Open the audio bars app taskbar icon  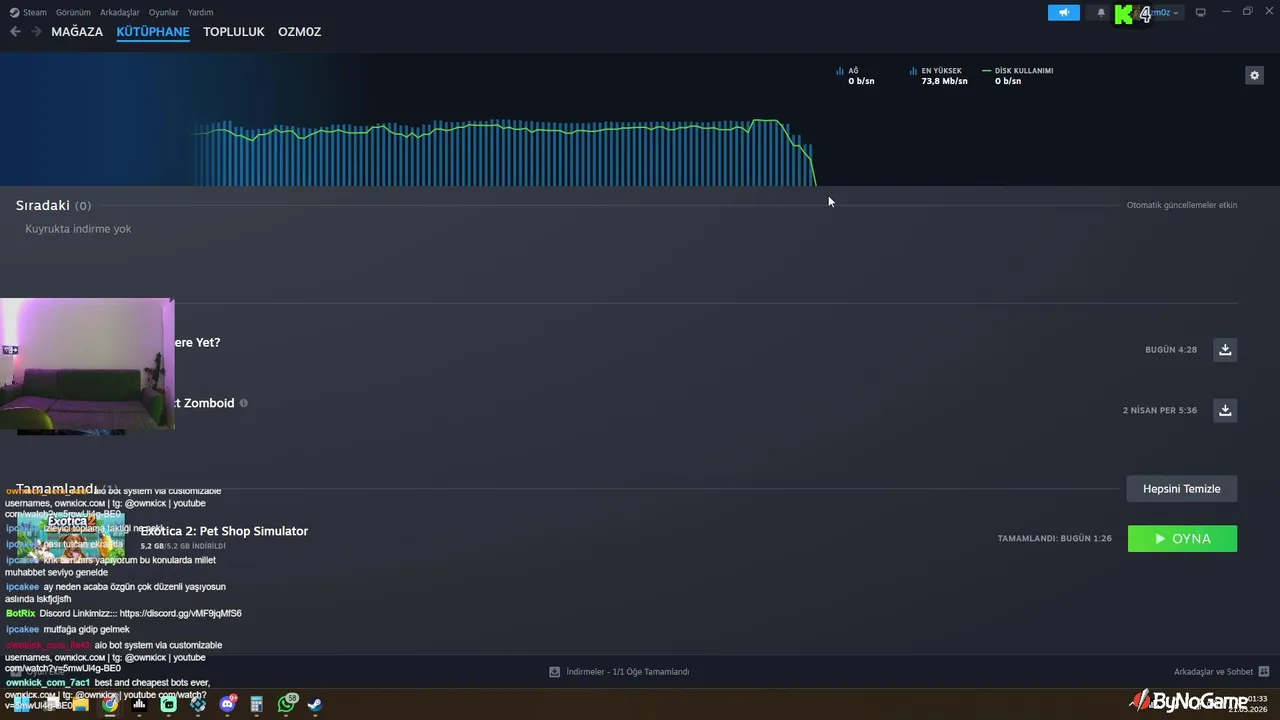[139, 704]
